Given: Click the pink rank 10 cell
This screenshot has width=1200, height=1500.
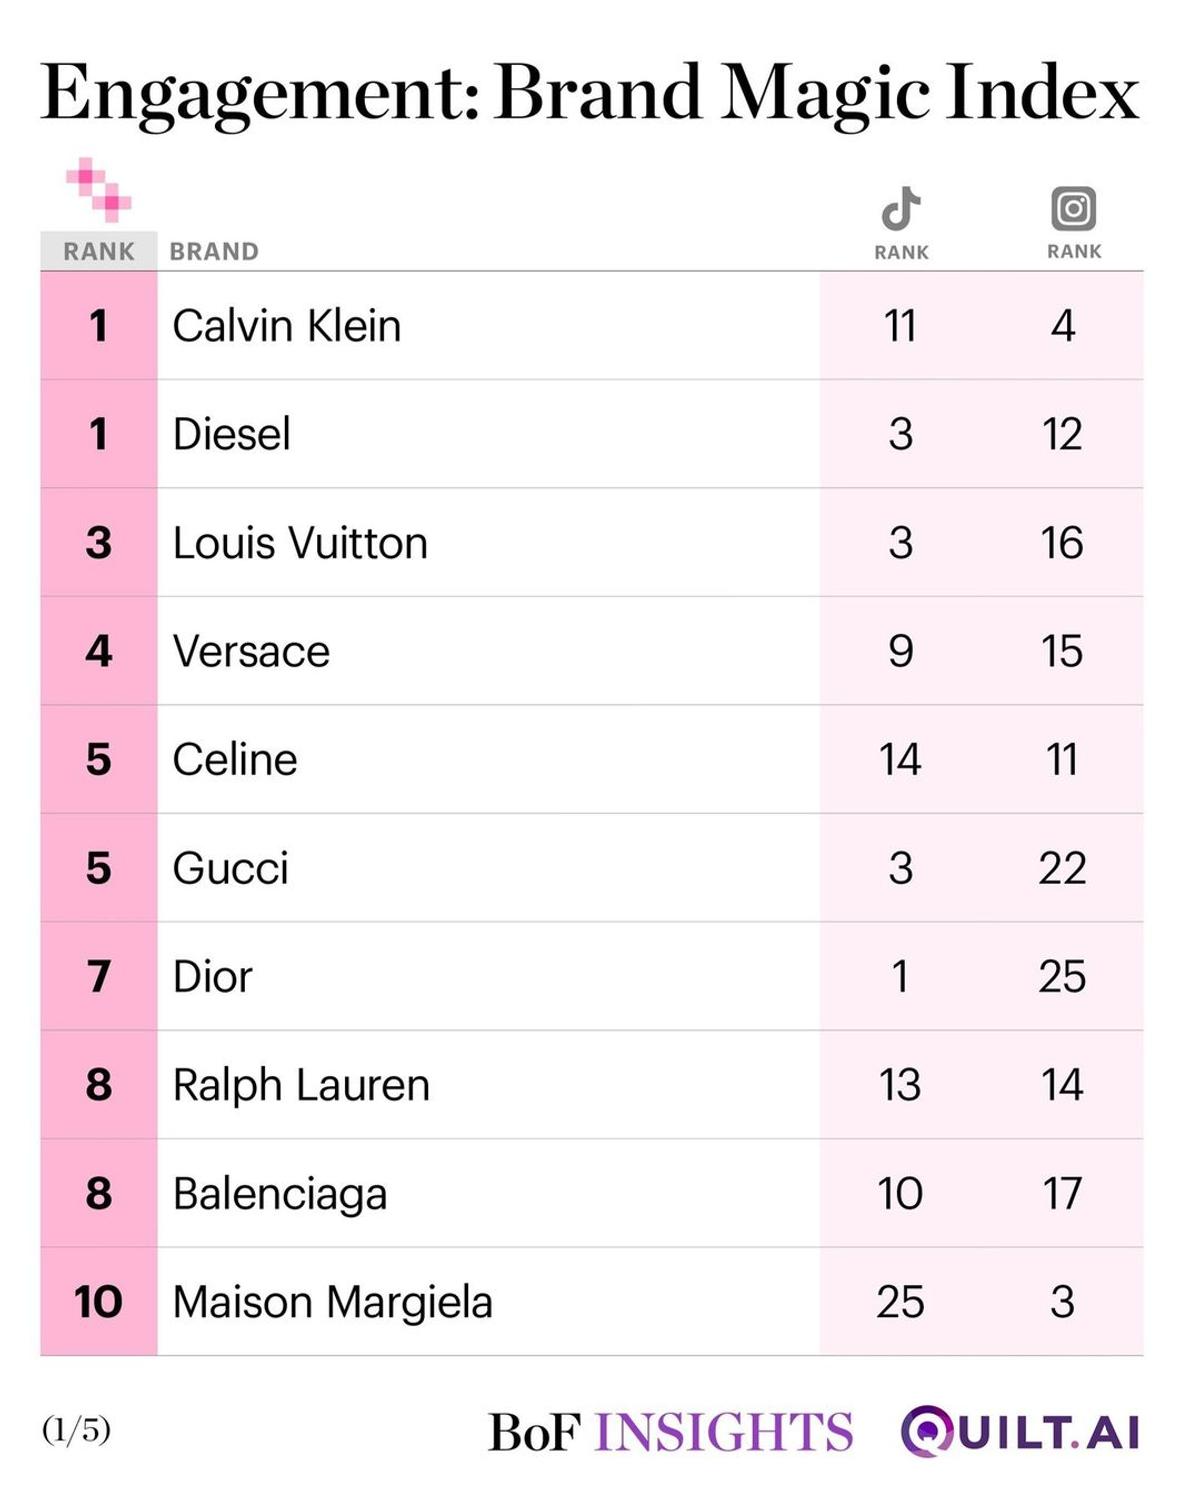Looking at the screenshot, I should tap(99, 1302).
